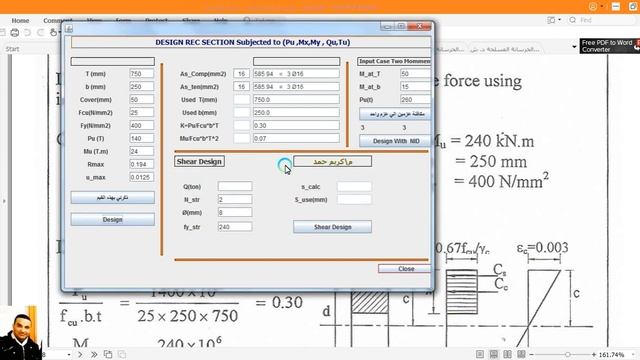Open the ribbon layout options icon

pos(551,20)
